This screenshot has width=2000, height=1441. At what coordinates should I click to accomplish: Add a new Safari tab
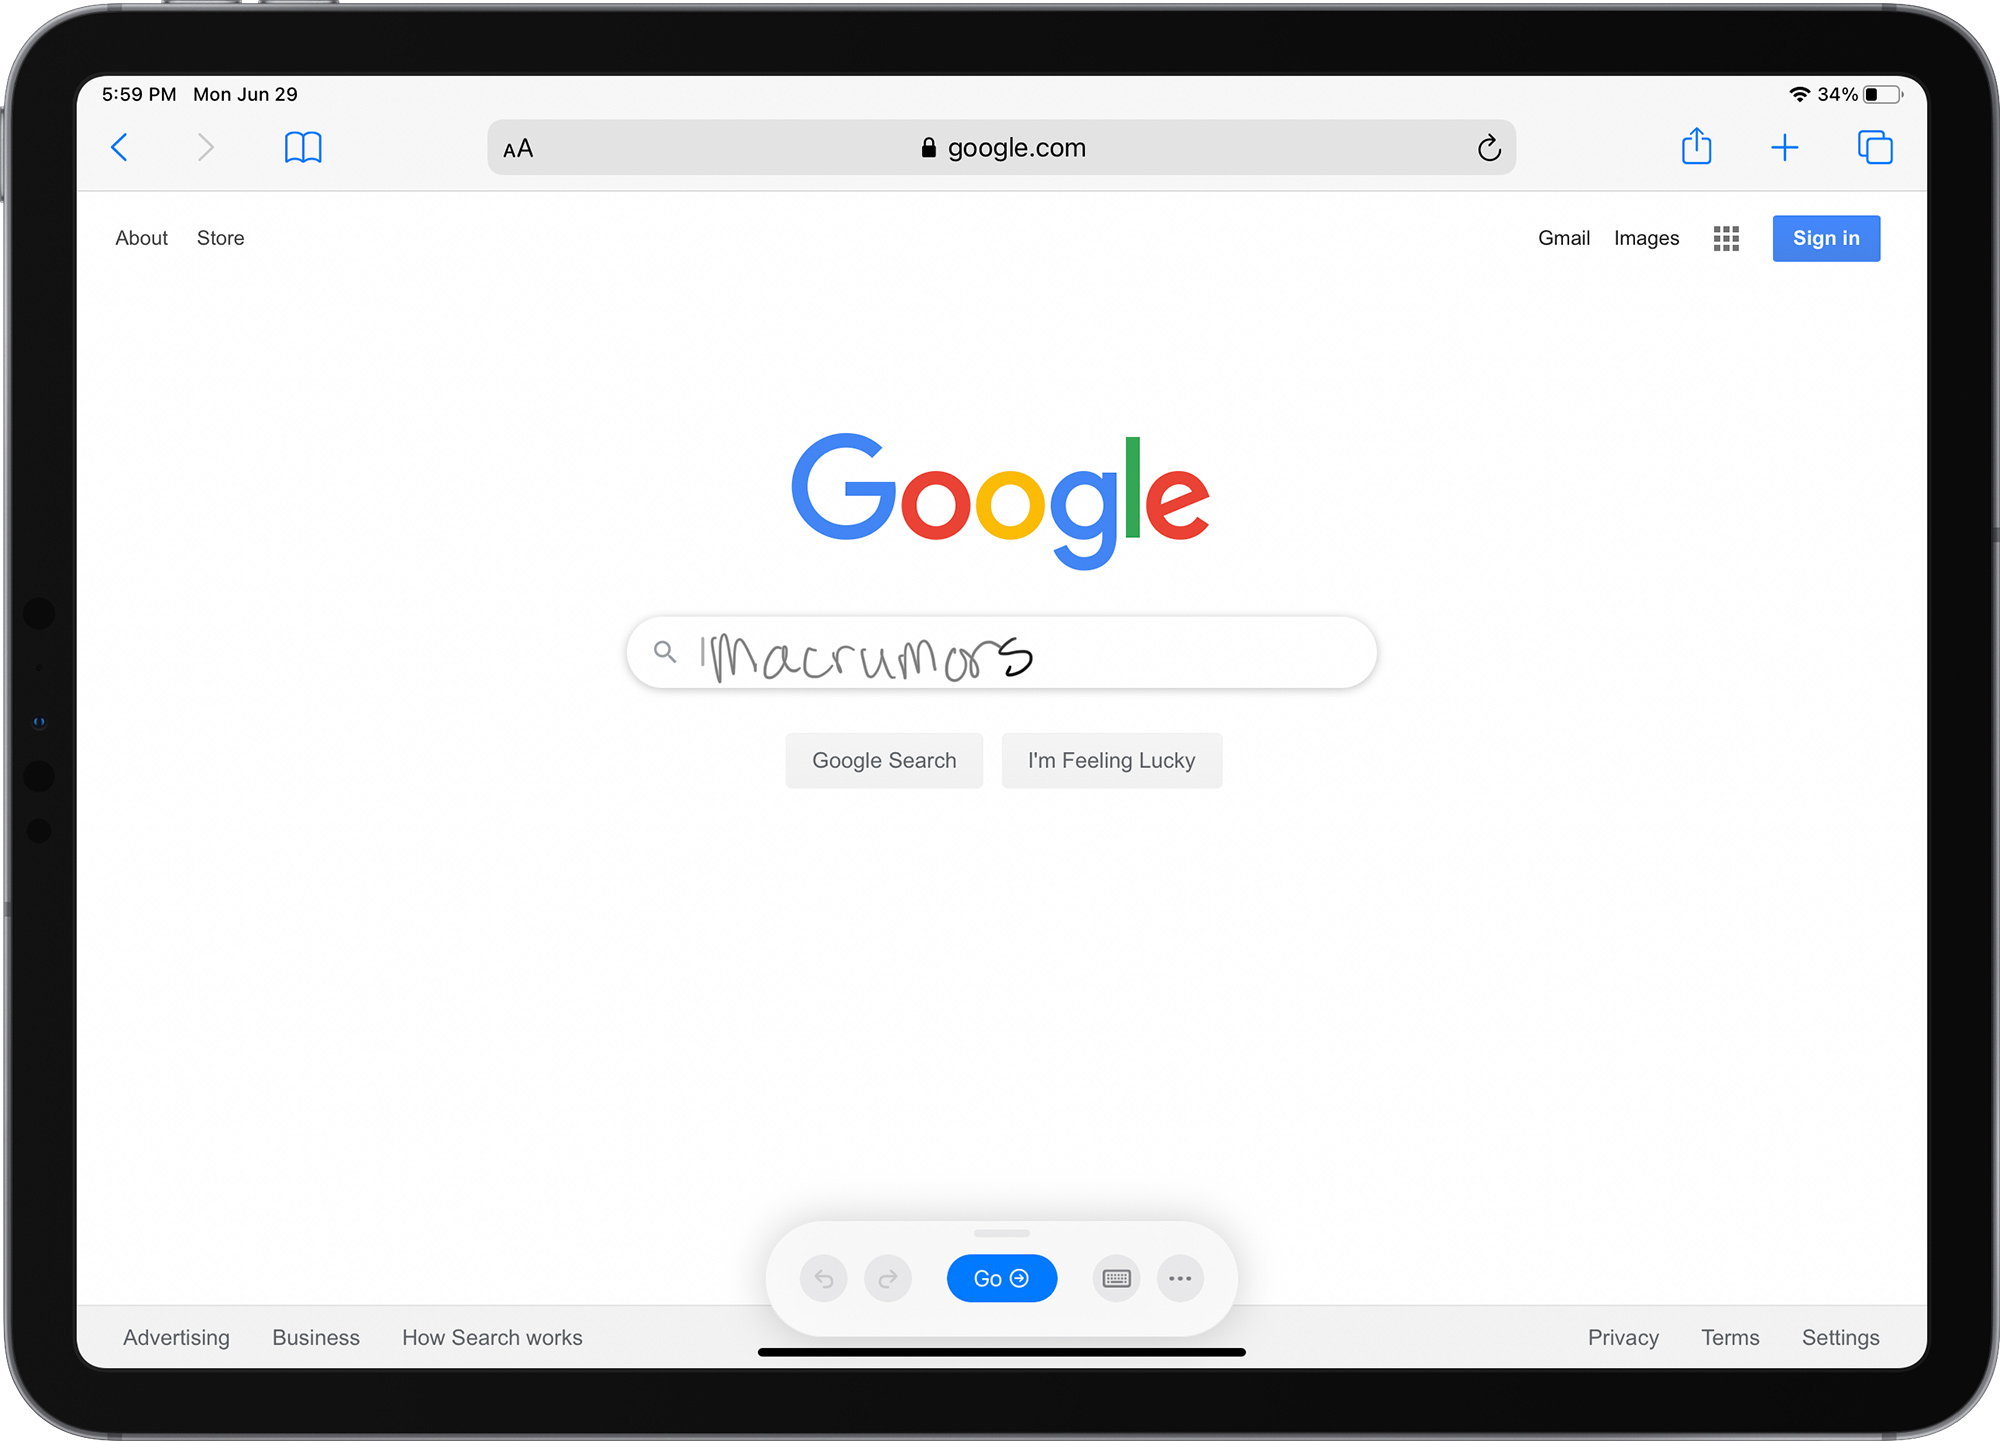[1784, 148]
